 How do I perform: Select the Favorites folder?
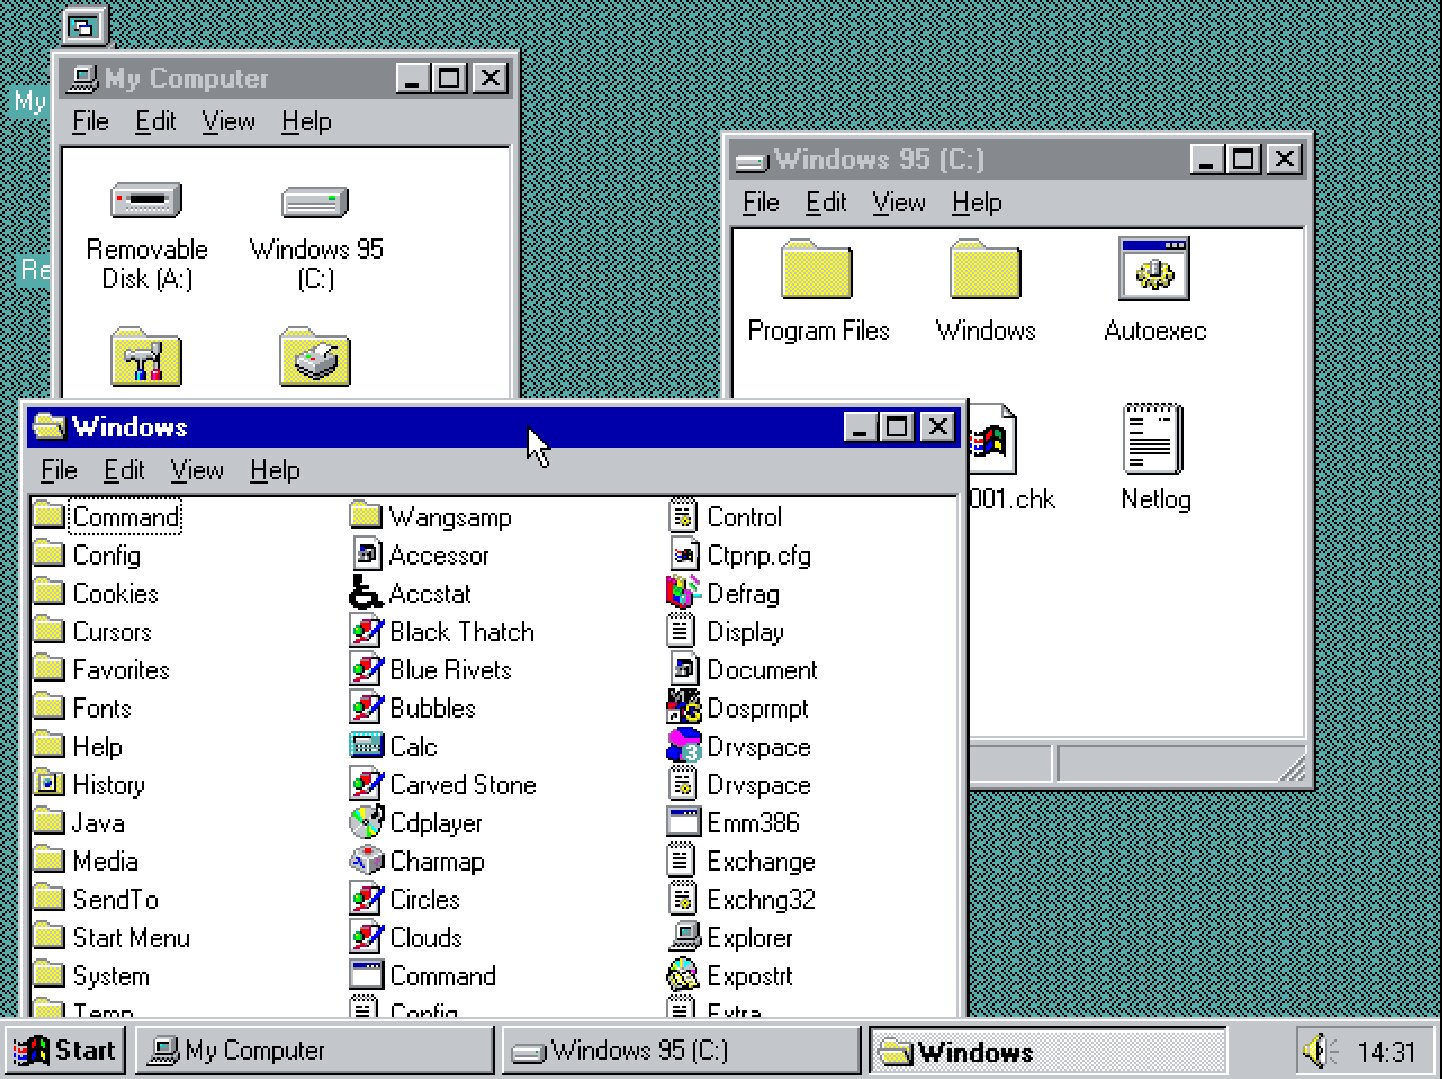101,669
